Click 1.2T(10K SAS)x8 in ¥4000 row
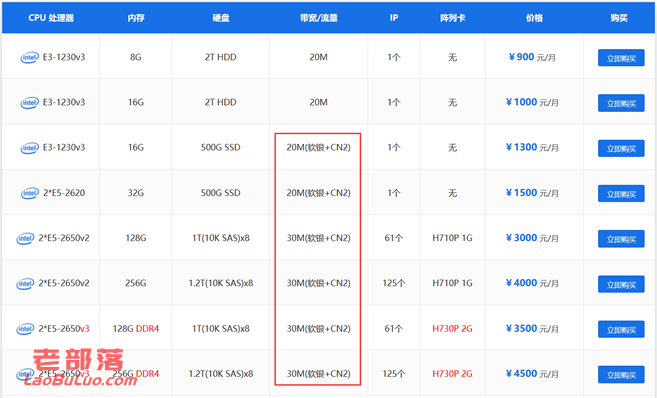 coord(220,283)
